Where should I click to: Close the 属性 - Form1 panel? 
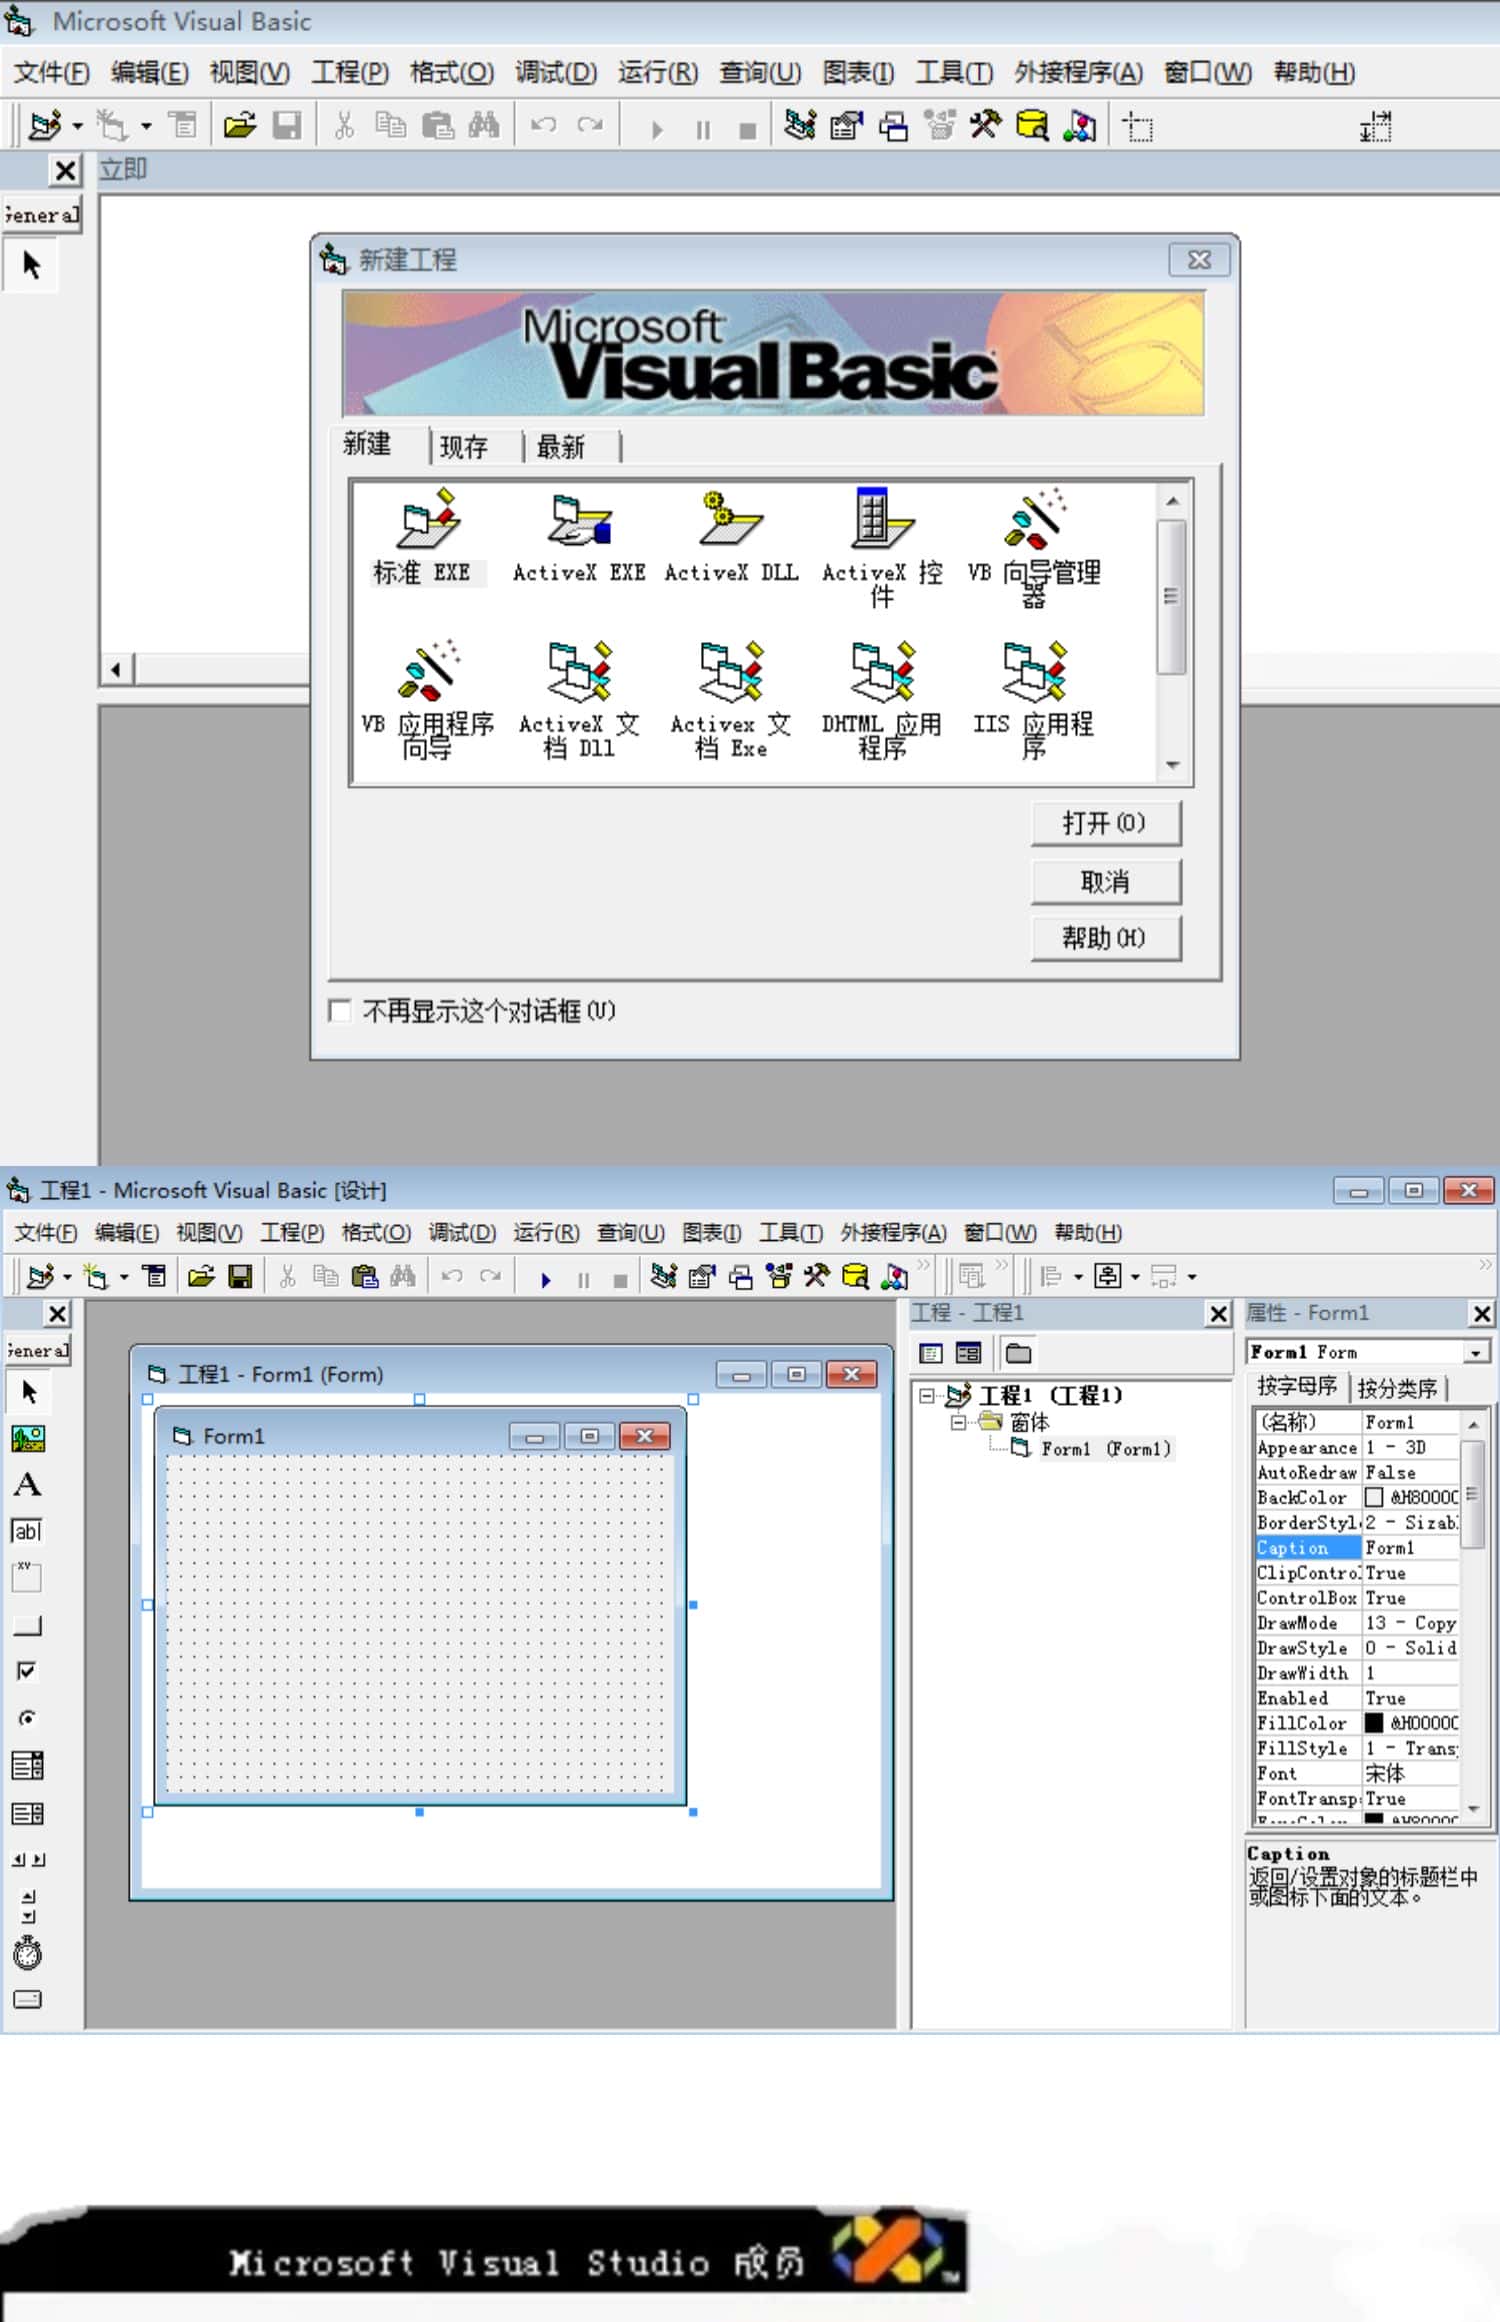1482,1313
